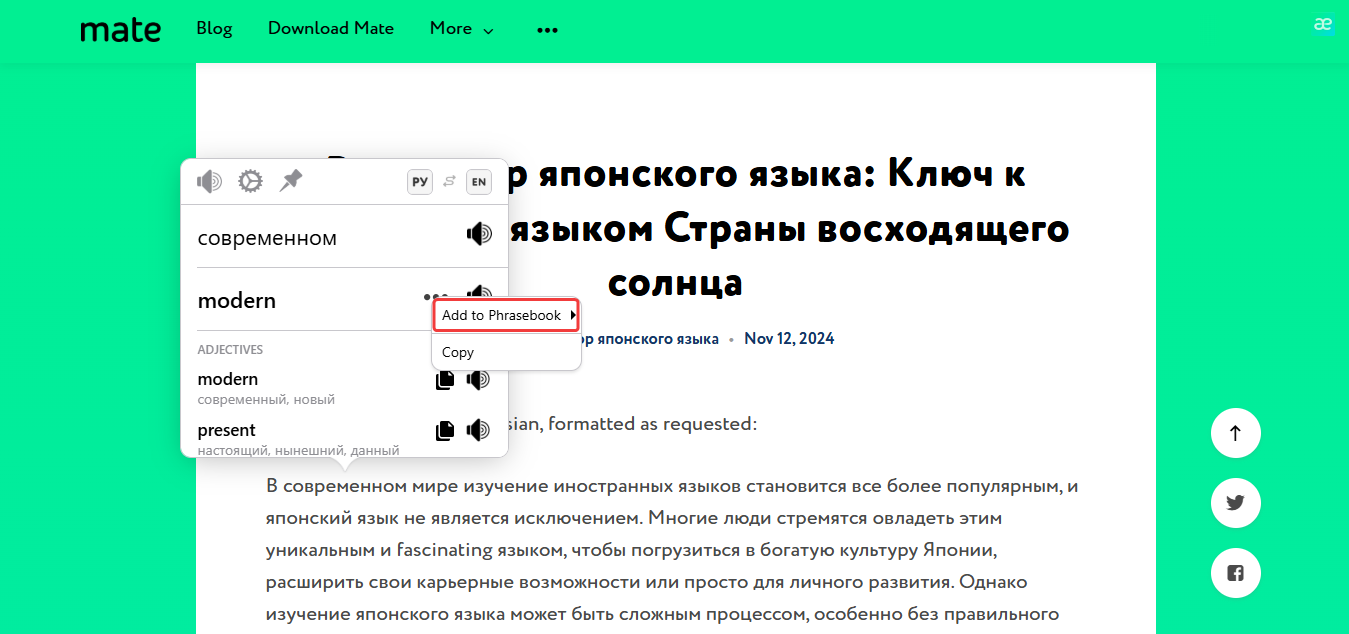Screen dimensions: 1349x634
Task: Copy the adjective 'present' translation
Action: pyautogui.click(x=445, y=431)
